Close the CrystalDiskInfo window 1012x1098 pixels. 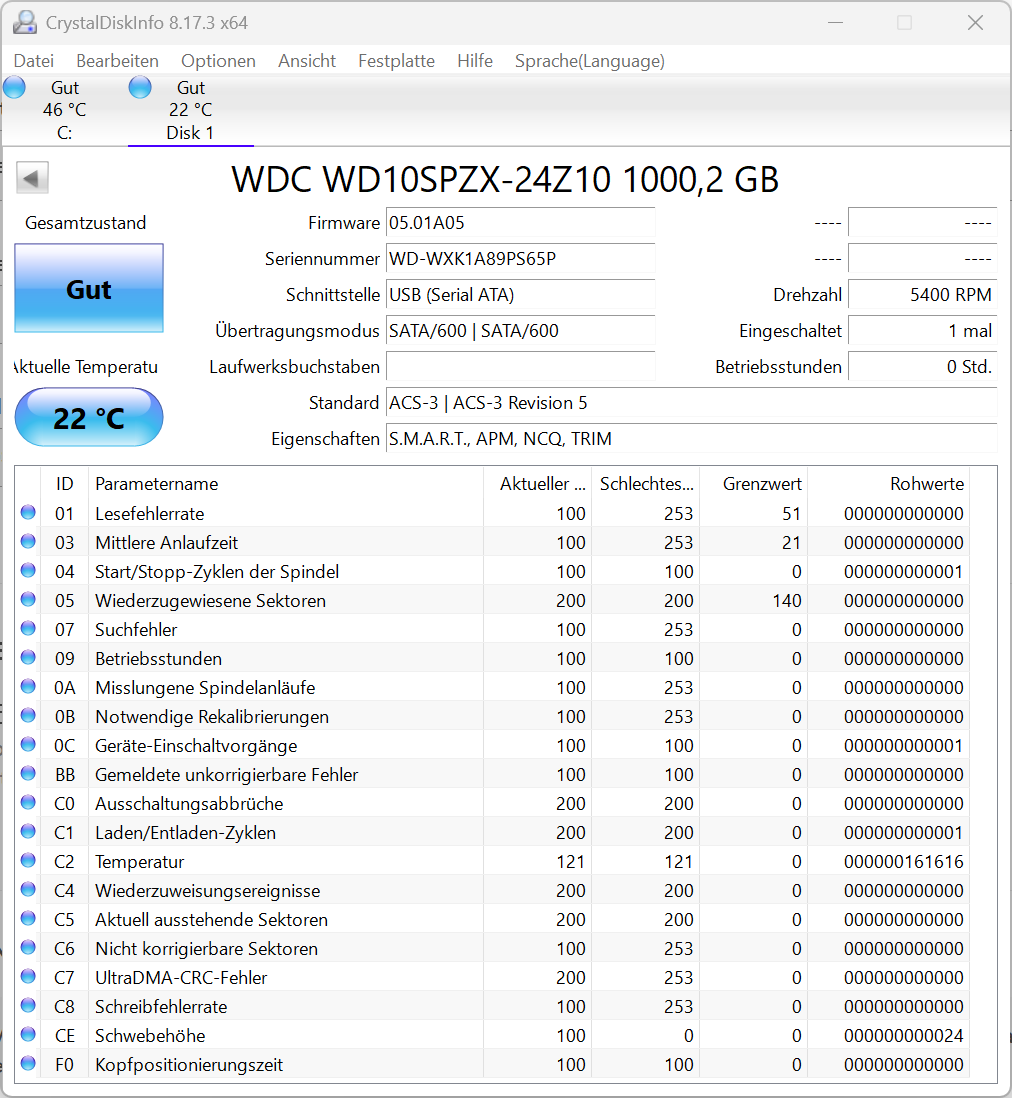[x=976, y=23]
